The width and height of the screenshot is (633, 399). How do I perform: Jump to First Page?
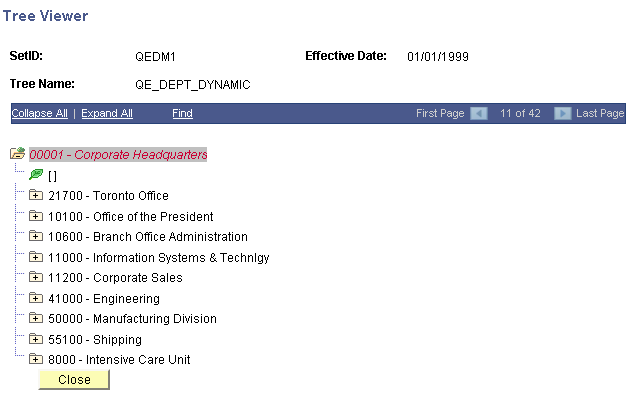click(440, 113)
